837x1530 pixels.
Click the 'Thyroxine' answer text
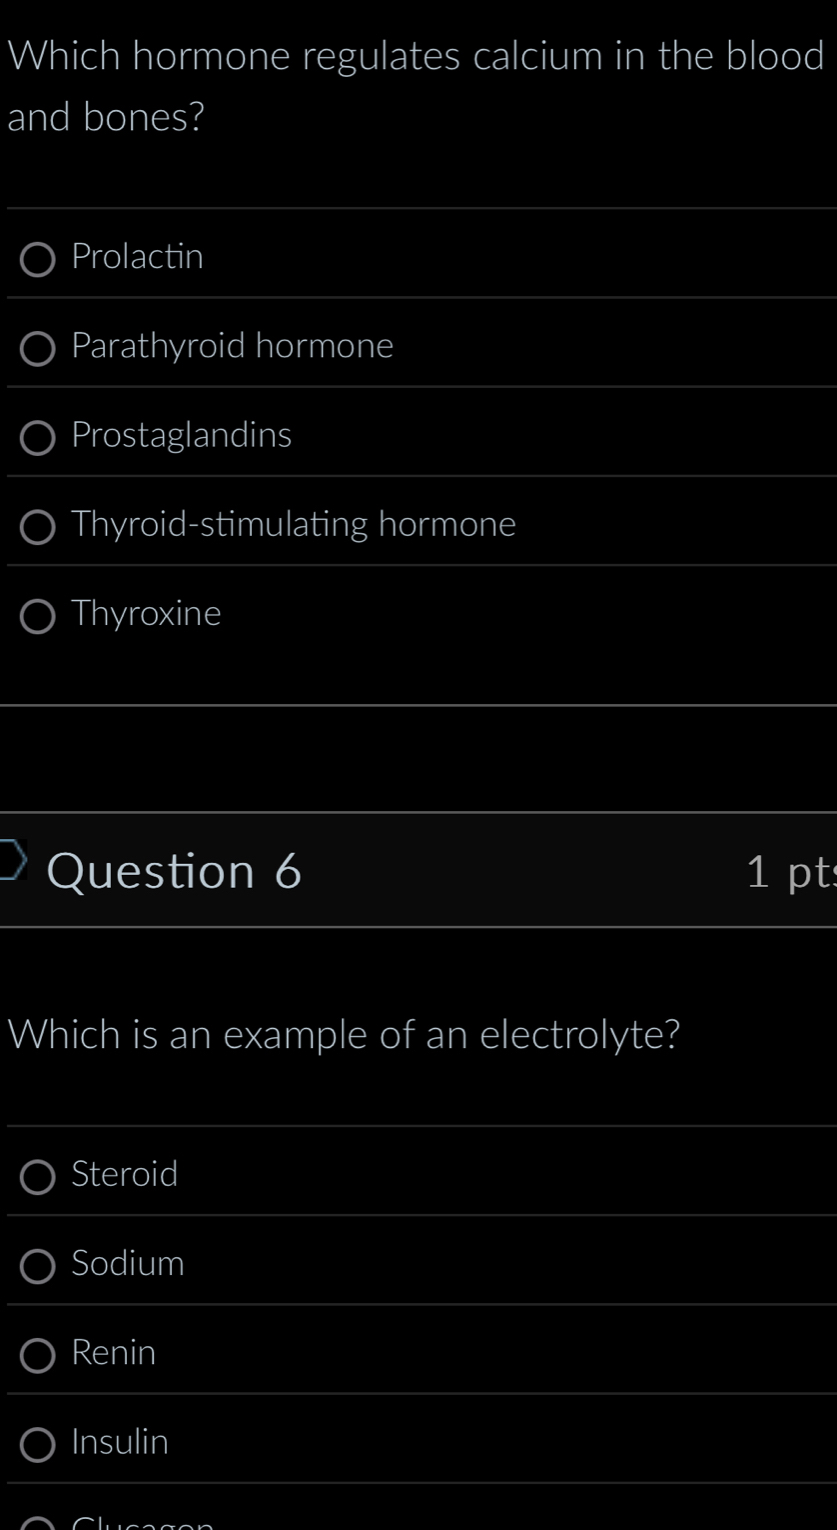(147, 614)
